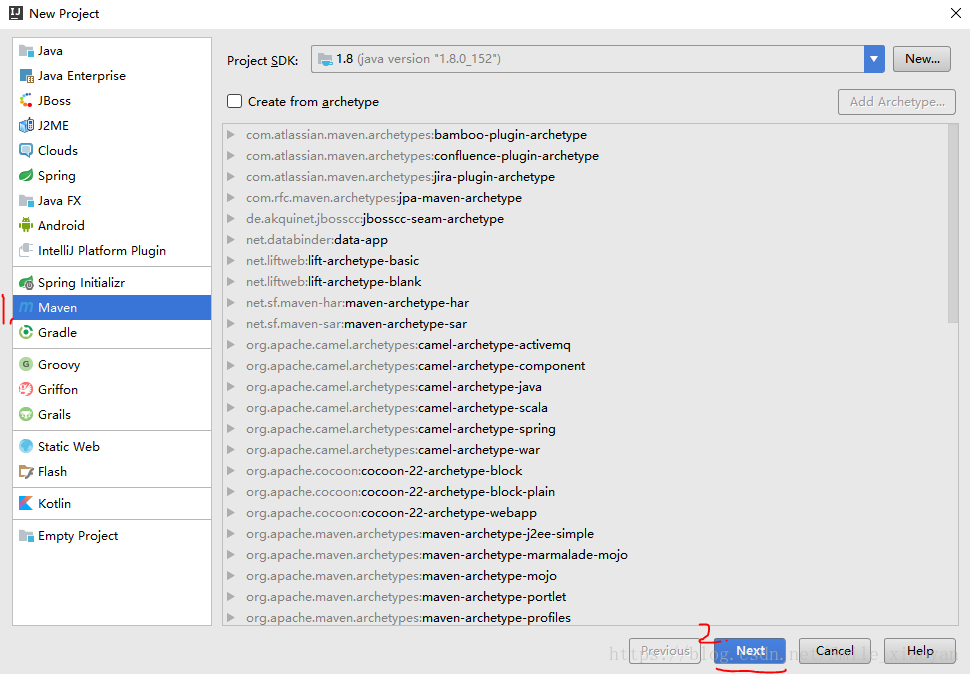
Task: Expand lift-archetype-basic entry
Action: tap(231, 260)
